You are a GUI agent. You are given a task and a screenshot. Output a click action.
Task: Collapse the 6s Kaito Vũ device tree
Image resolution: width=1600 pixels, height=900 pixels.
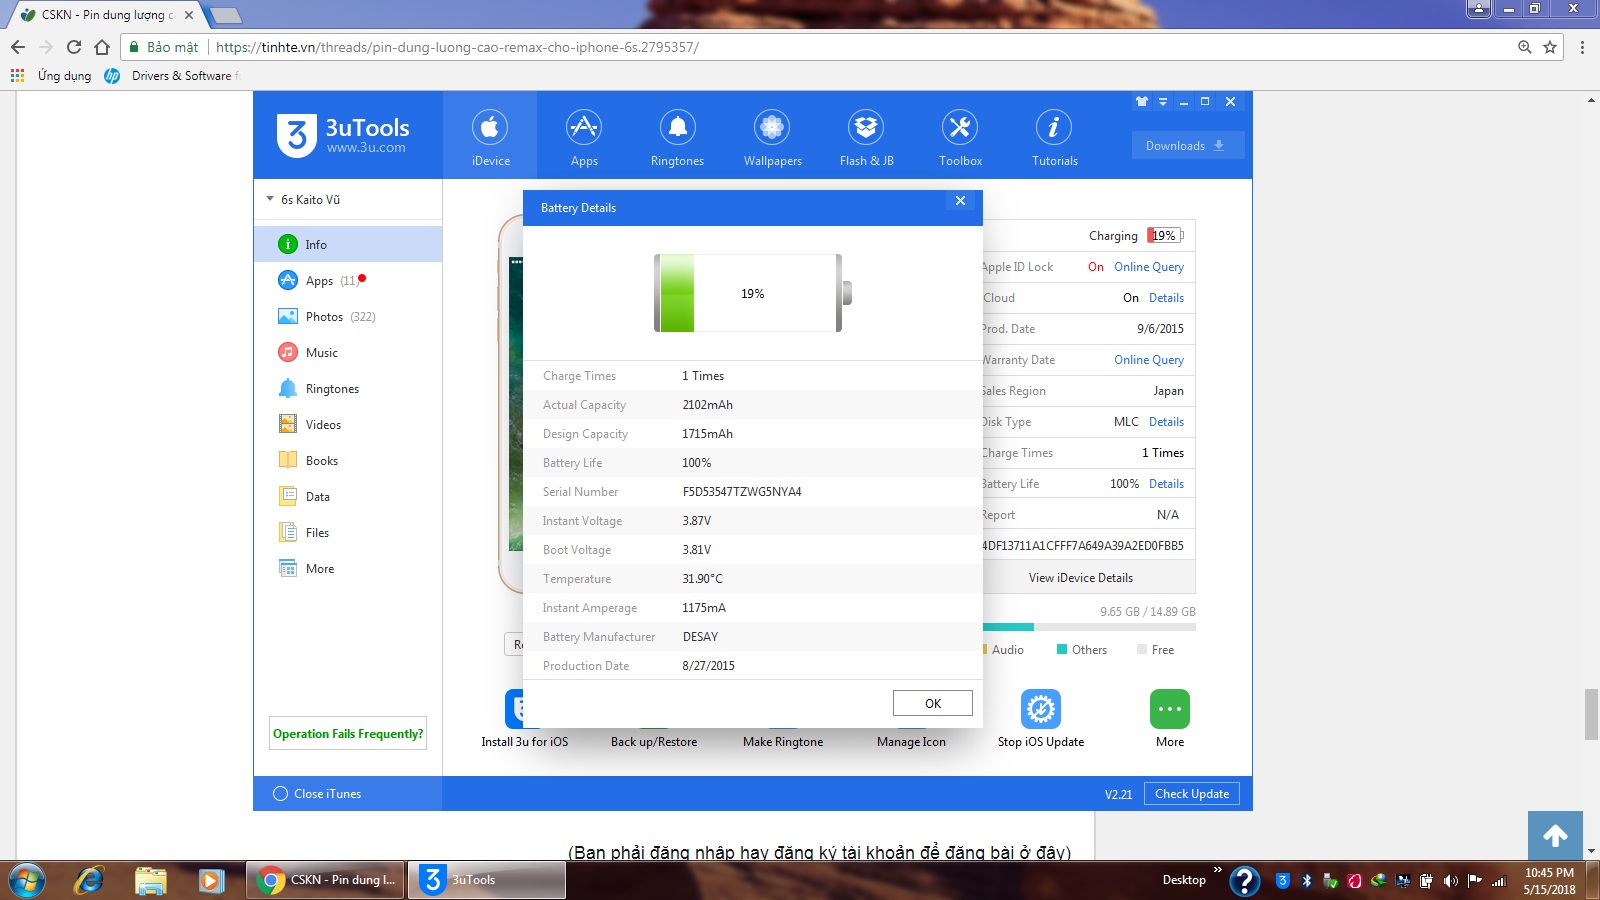(270, 199)
